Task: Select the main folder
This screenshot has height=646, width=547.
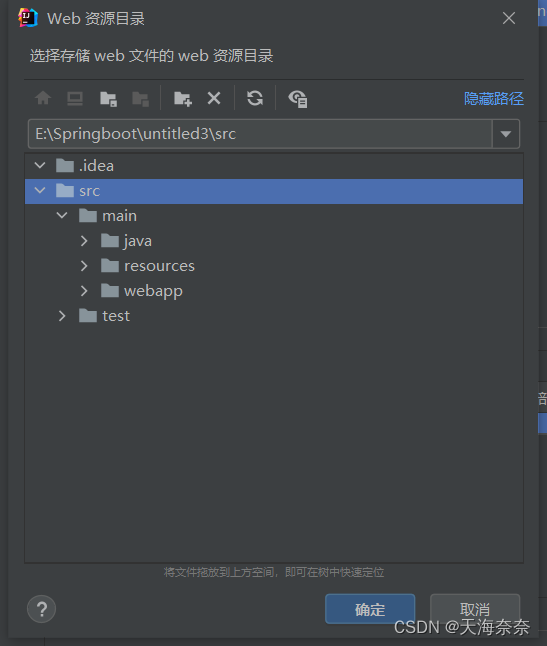Action: pos(108,216)
